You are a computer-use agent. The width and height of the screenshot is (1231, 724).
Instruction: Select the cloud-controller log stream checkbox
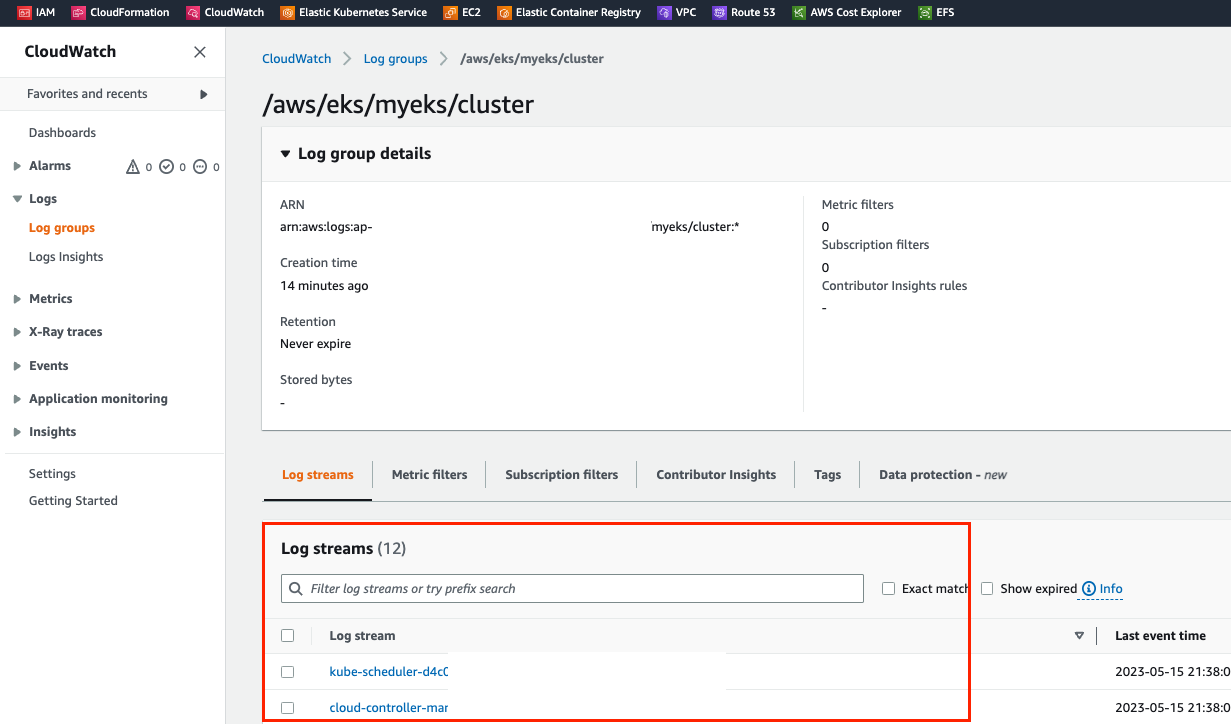288,708
